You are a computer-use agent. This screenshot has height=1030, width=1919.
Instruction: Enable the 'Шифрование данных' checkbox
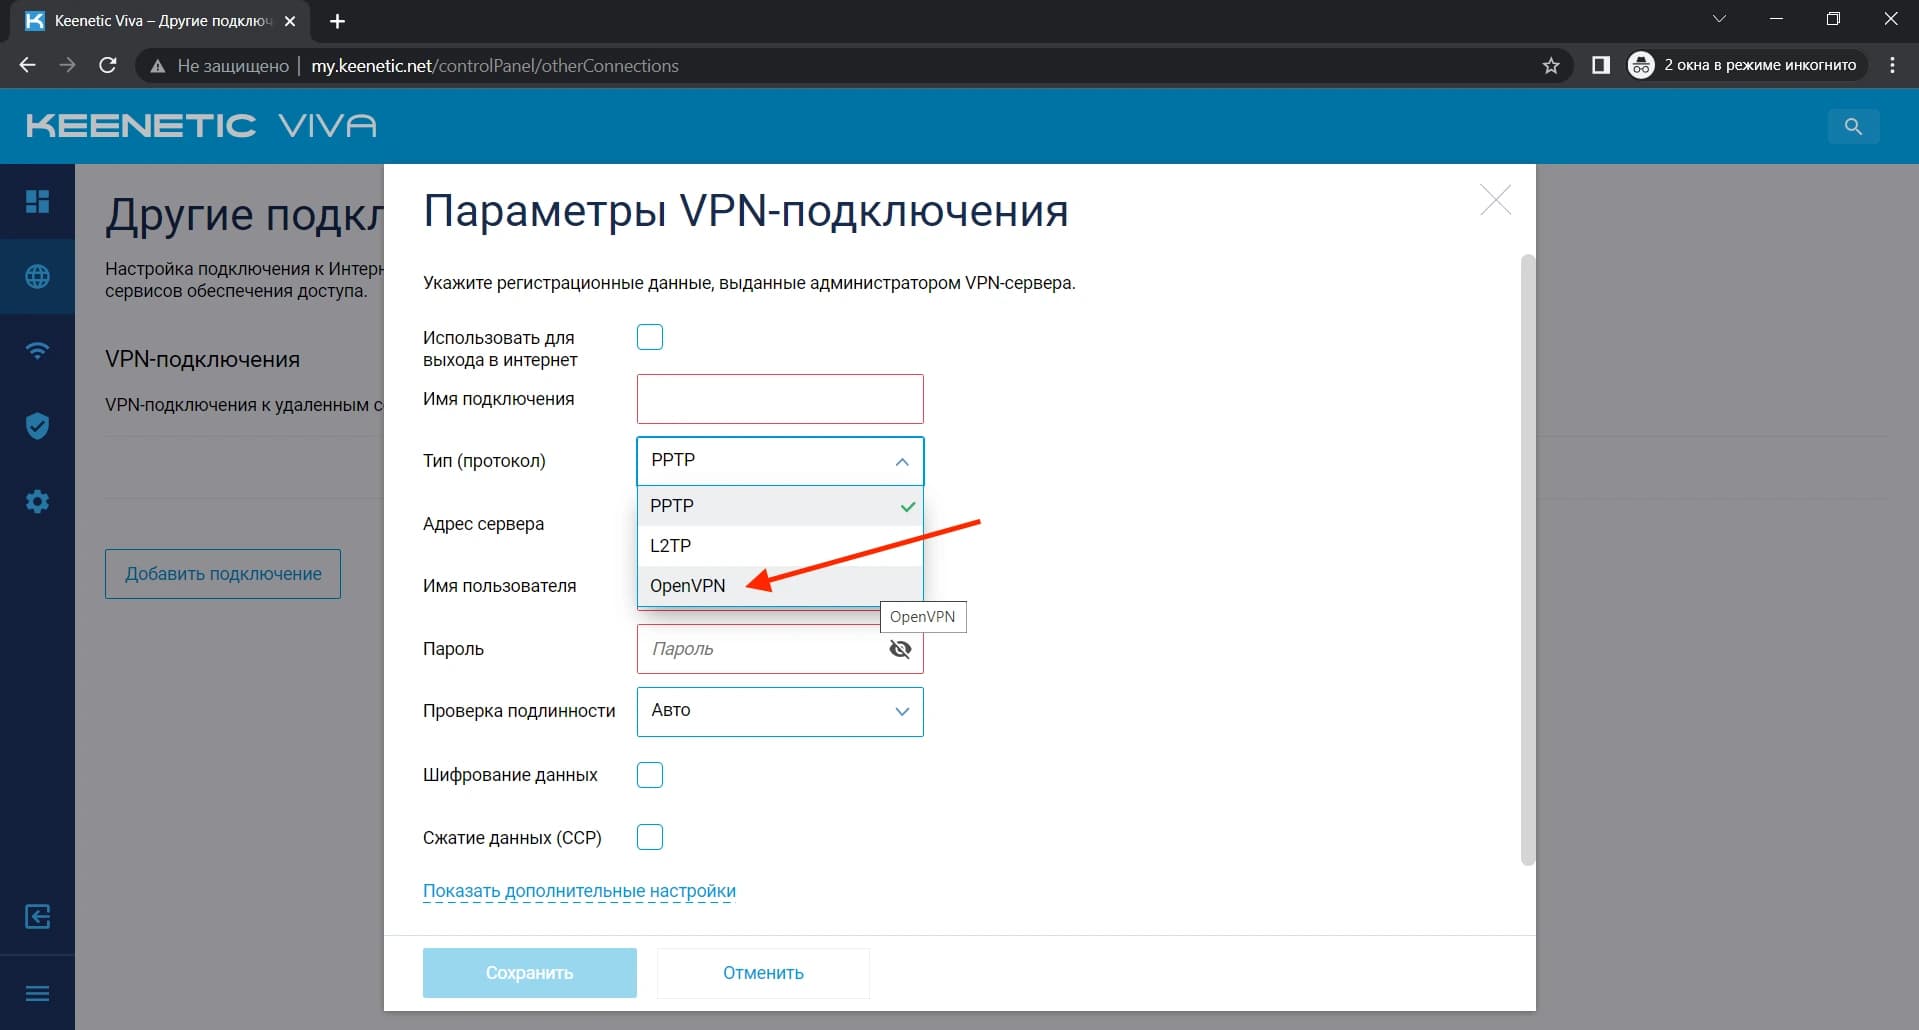[x=650, y=774]
